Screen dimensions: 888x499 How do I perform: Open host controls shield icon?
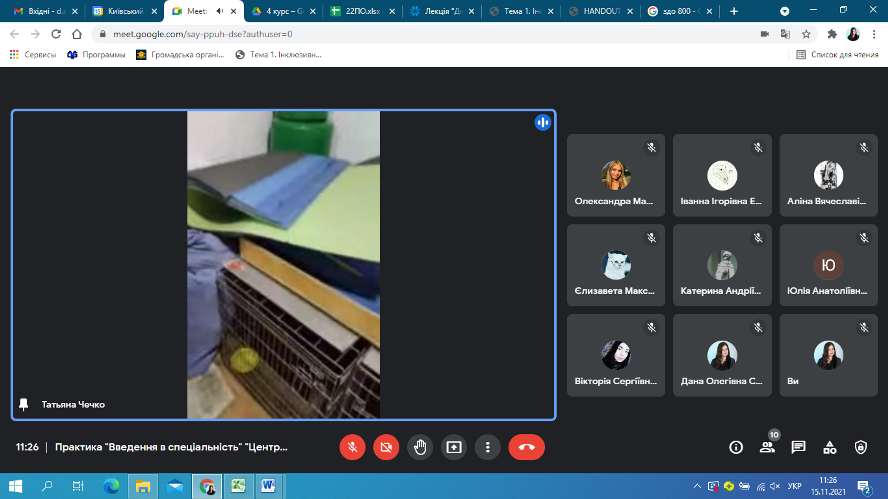tap(860, 447)
